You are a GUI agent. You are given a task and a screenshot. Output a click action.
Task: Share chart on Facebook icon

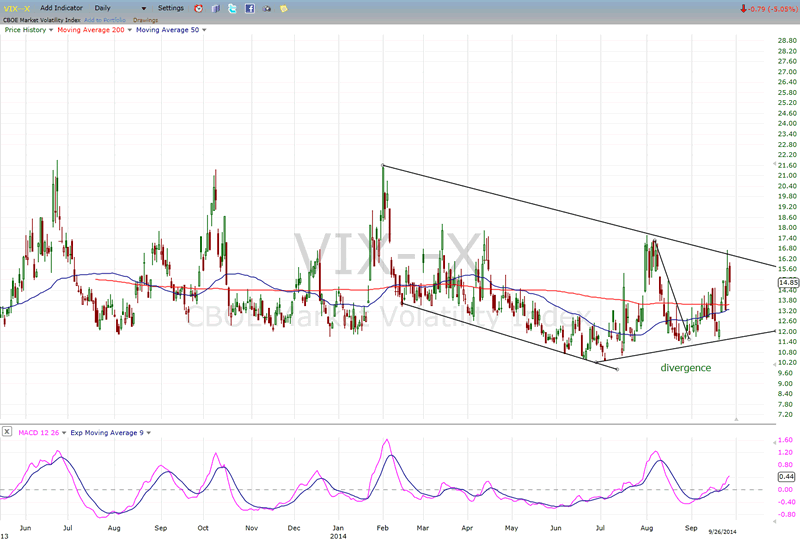coord(249,8)
